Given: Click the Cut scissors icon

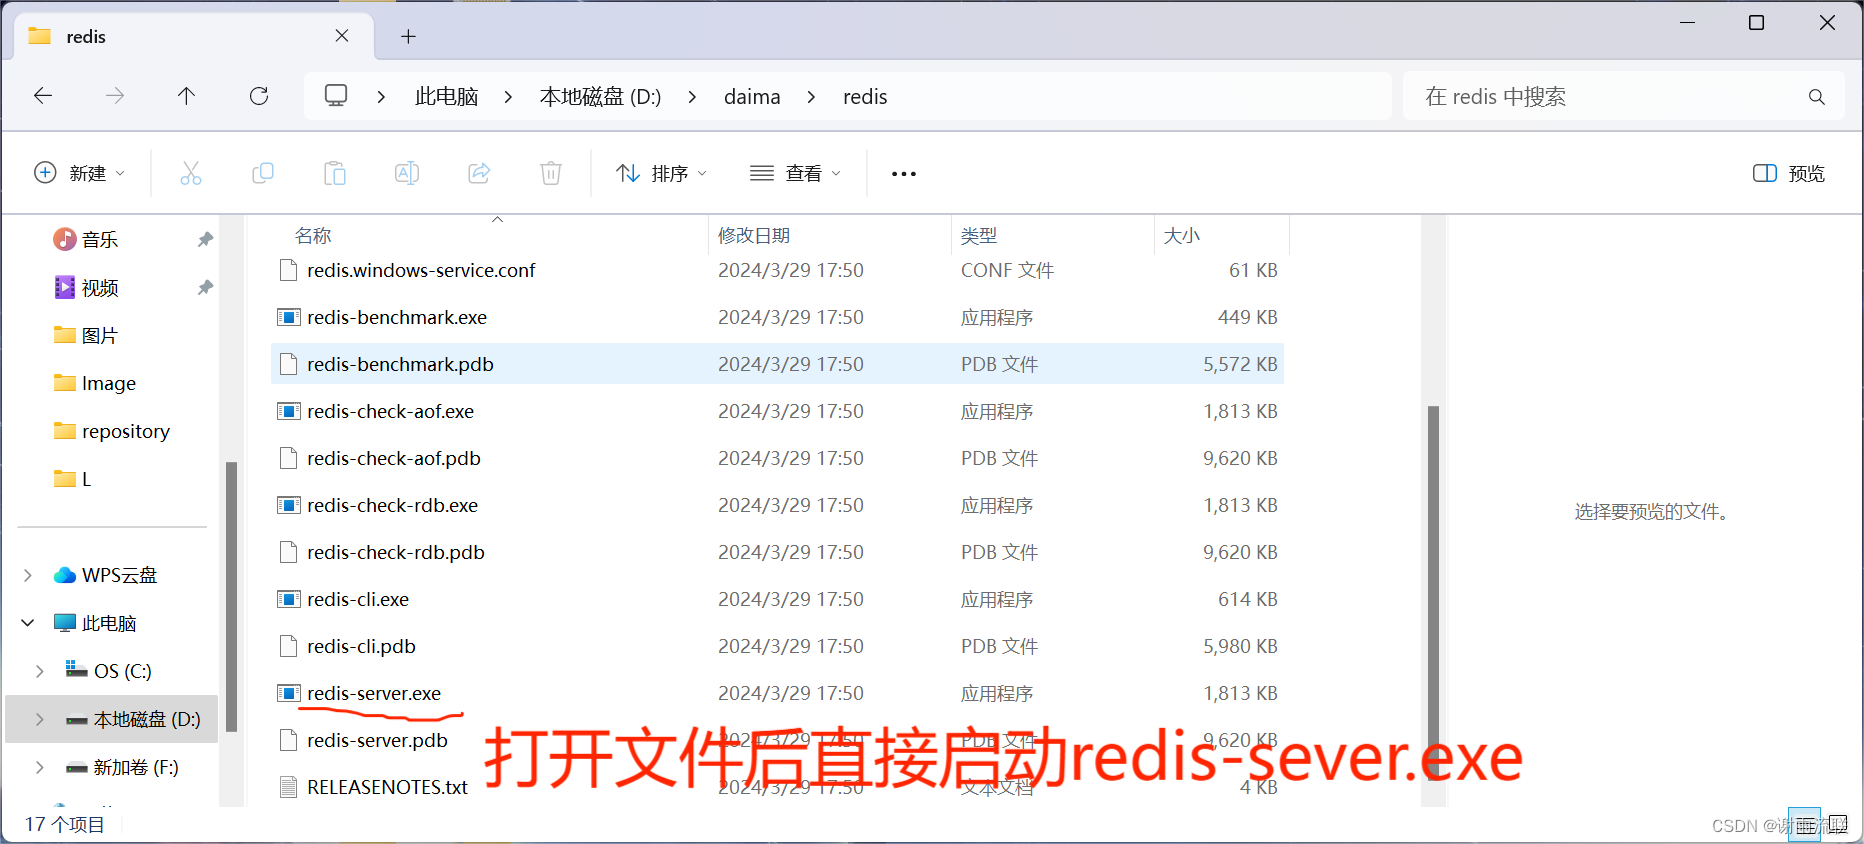Looking at the screenshot, I should coord(191,173).
